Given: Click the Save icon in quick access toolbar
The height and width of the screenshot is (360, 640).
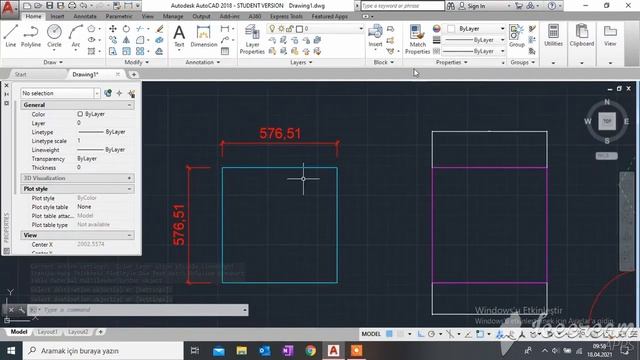Looking at the screenshot, I should 49,6.
